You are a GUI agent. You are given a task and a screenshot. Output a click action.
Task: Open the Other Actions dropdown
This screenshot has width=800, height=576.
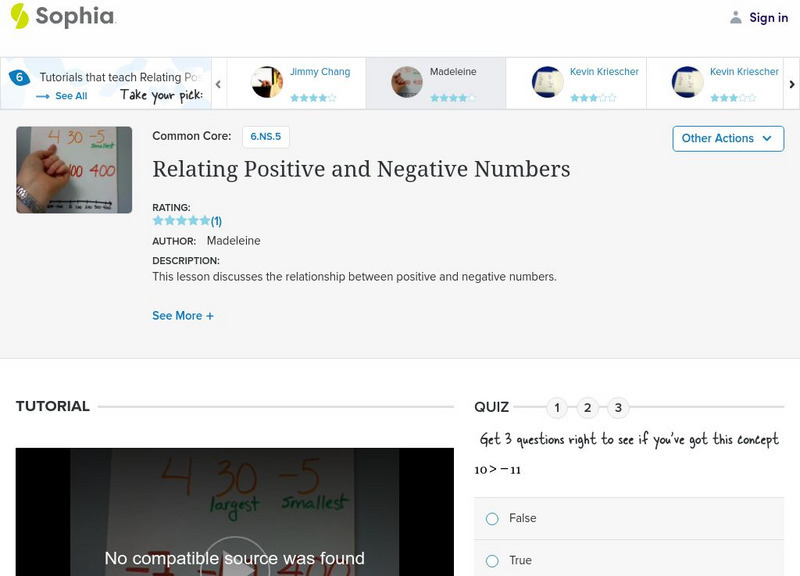(x=727, y=138)
